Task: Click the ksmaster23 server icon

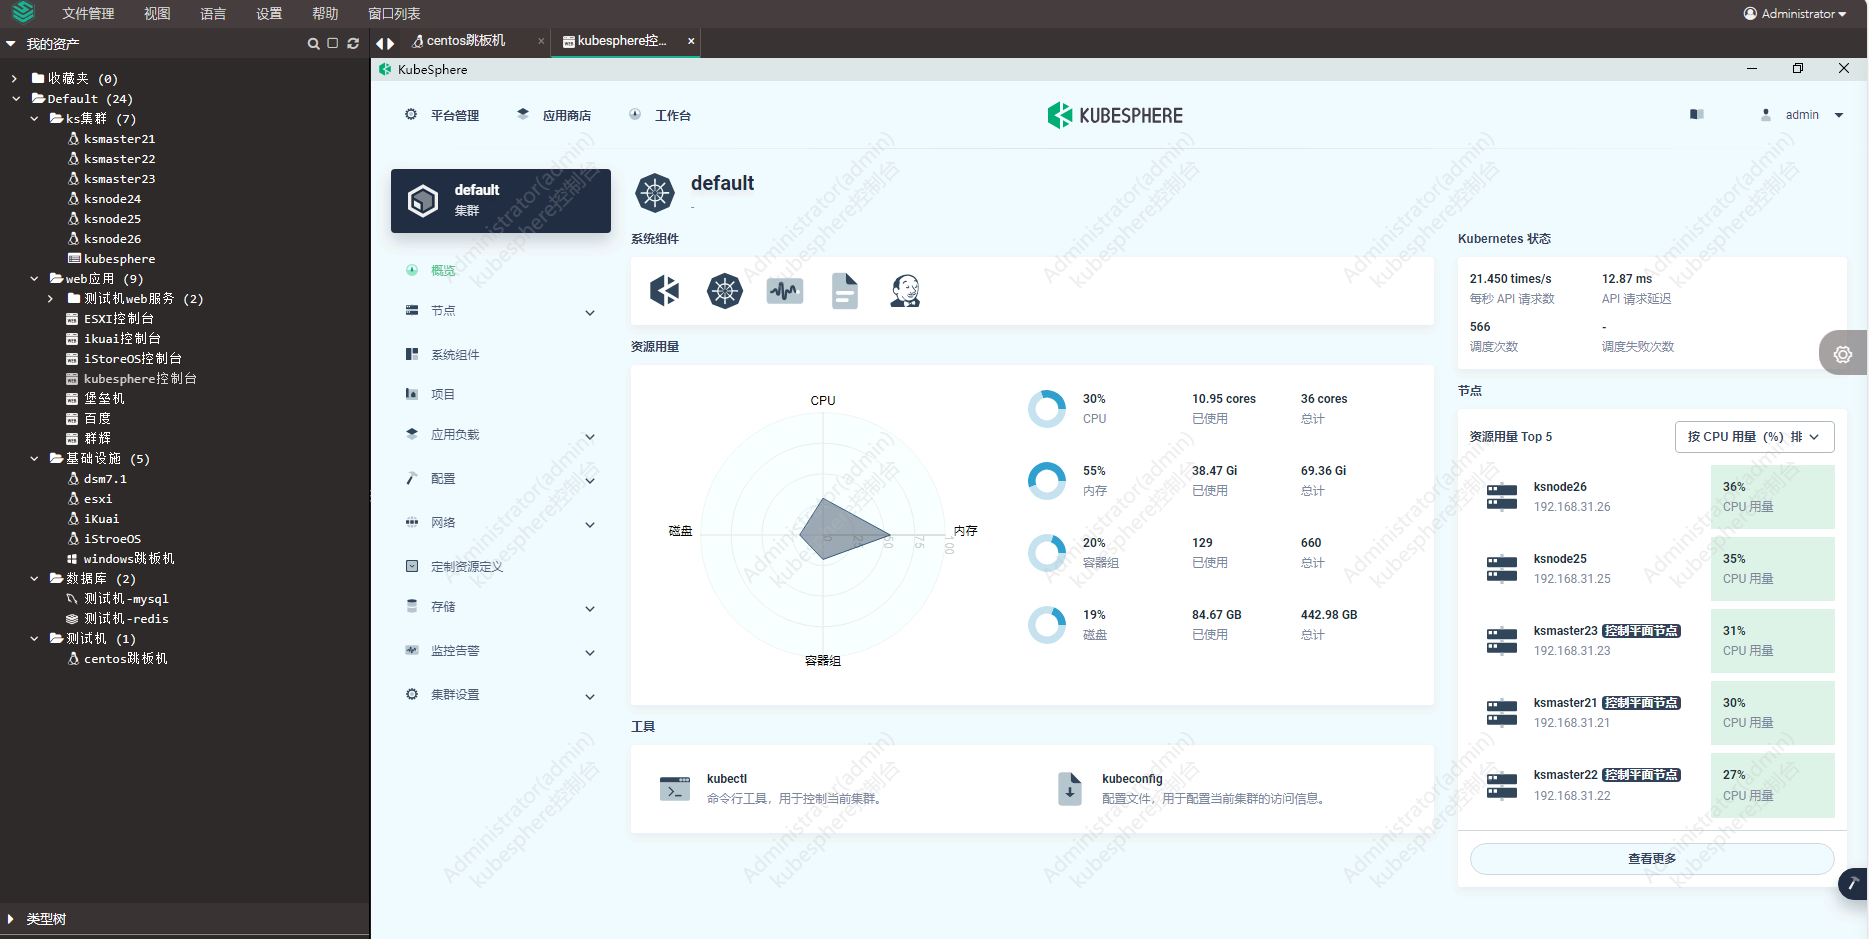Action: coord(1502,640)
